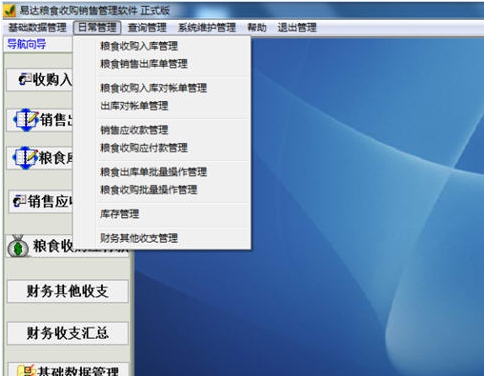The width and height of the screenshot is (484, 376).
Task: Choose 粮食收购入库对帐单管理 from the menu
Action: pyautogui.click(x=154, y=88)
